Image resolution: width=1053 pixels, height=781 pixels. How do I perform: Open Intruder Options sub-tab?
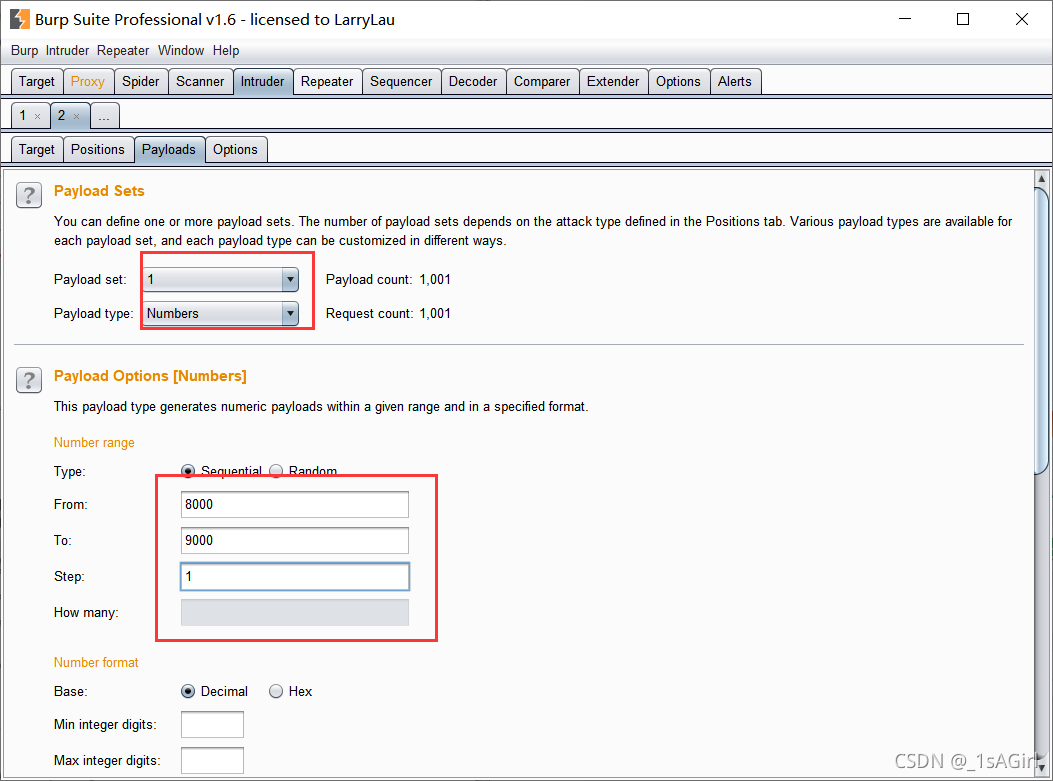[x=235, y=149]
